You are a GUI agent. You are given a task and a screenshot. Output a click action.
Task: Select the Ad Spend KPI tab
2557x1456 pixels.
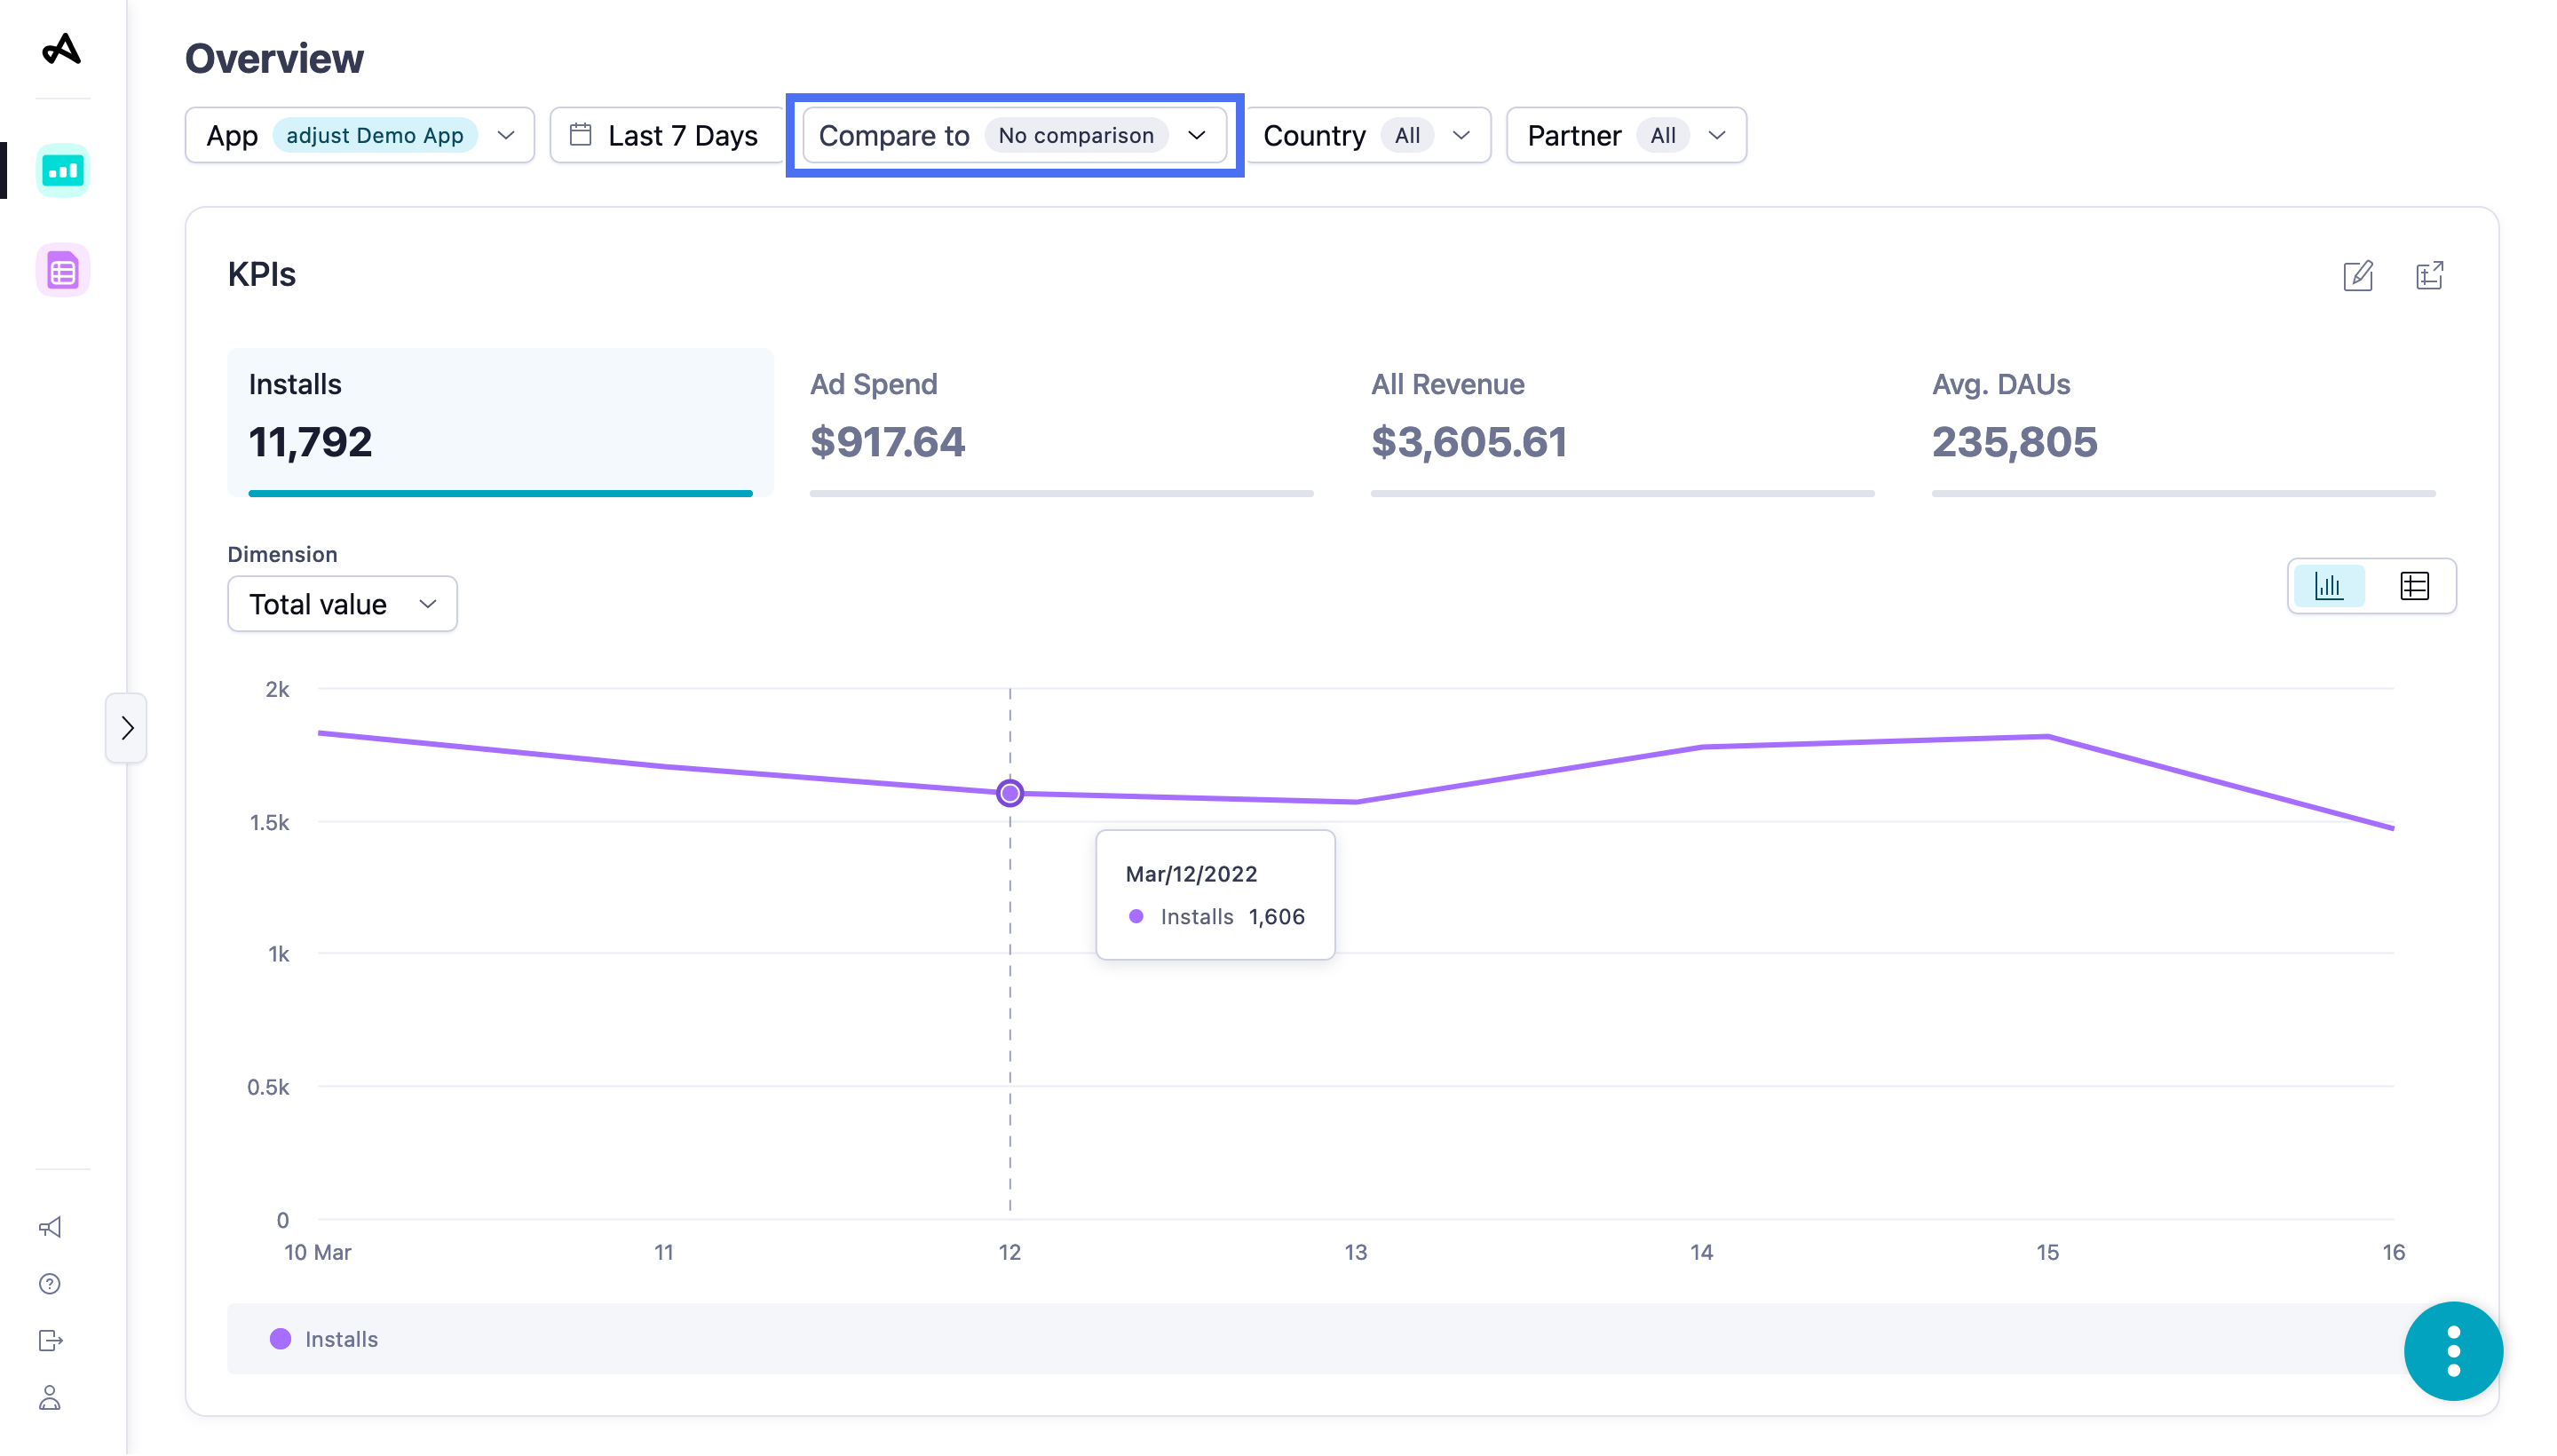[x=1061, y=422]
